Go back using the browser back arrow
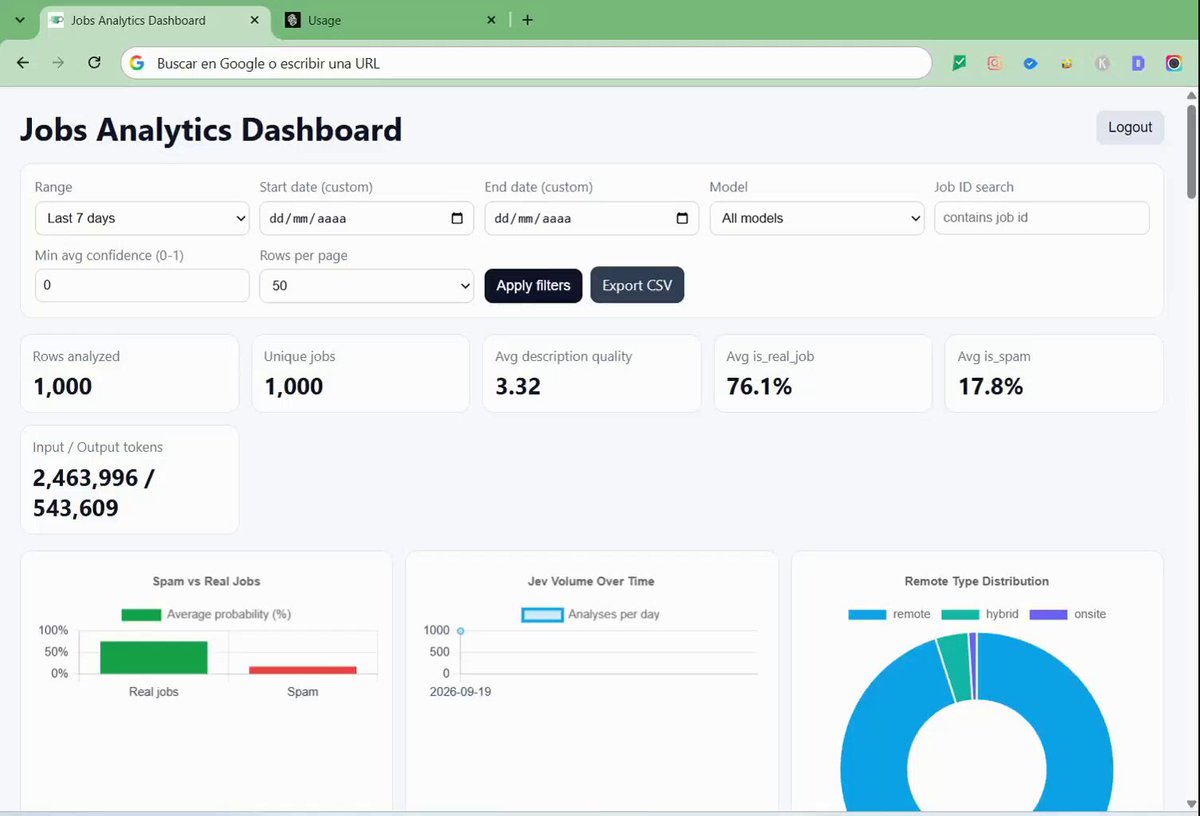Image resolution: width=1200 pixels, height=816 pixels. click(23, 63)
